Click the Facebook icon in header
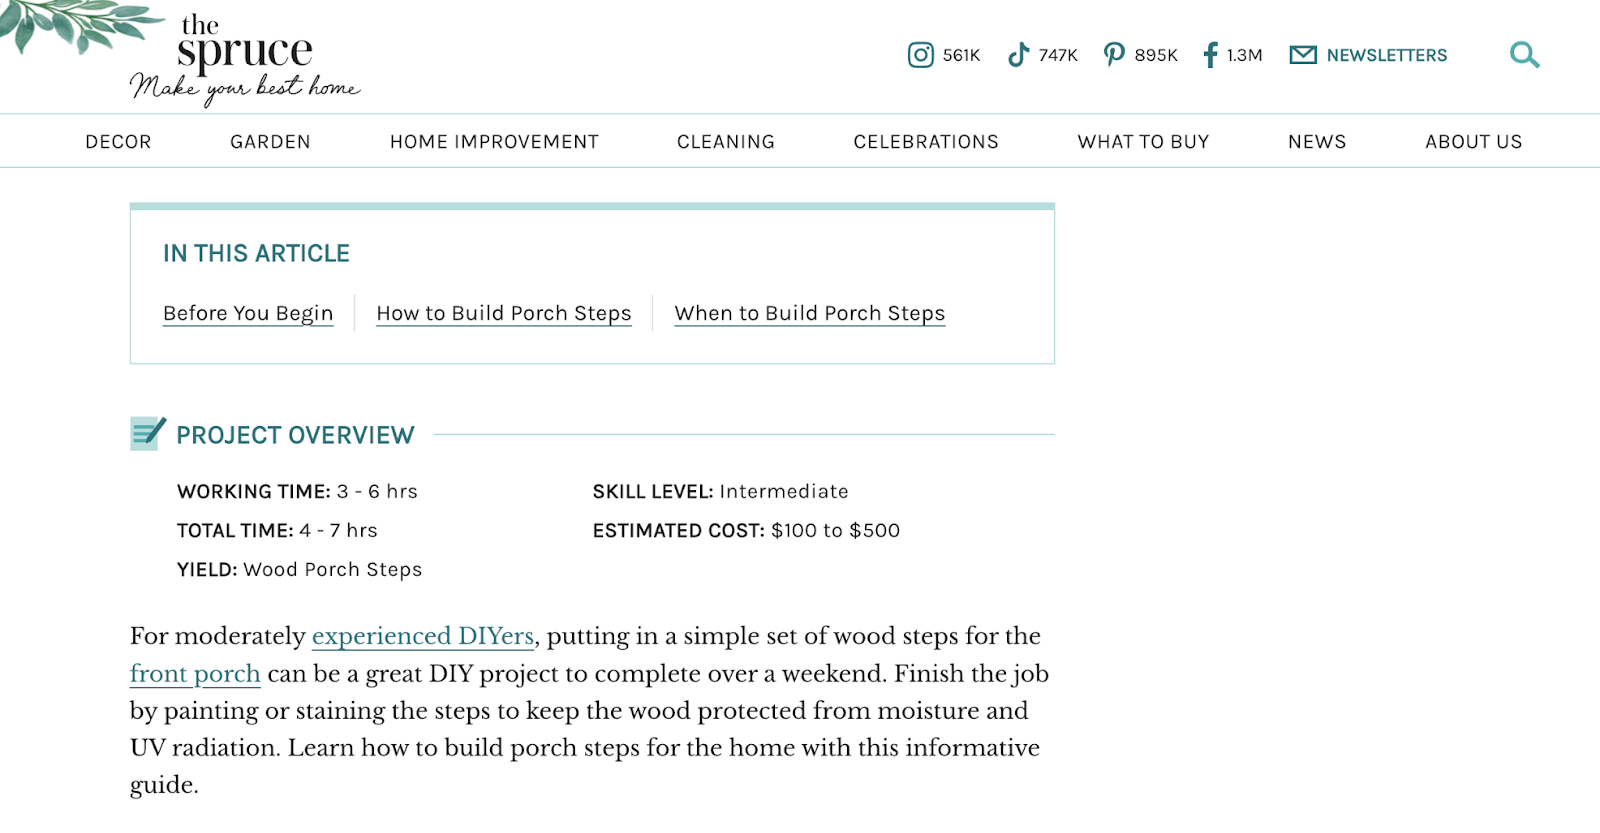 click(1210, 55)
